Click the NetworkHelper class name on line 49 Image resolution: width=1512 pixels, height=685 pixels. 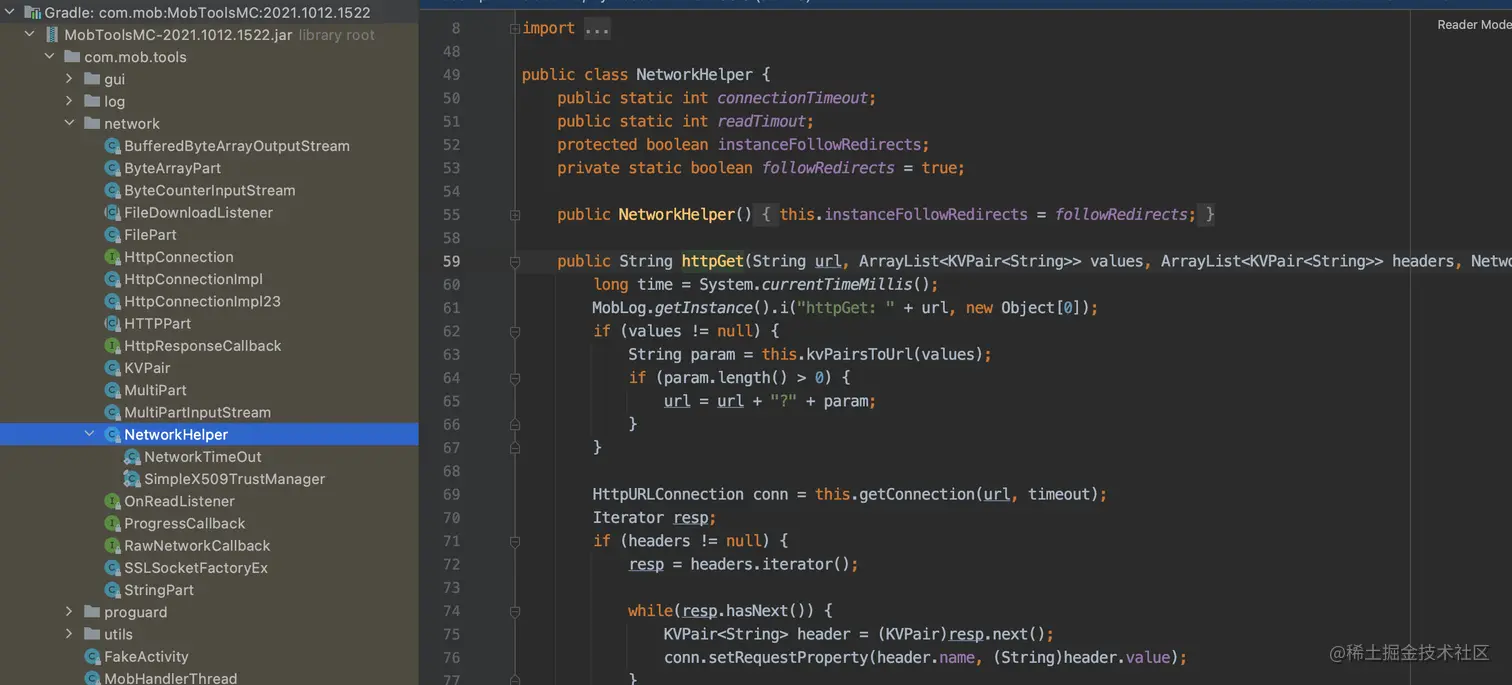695,75
